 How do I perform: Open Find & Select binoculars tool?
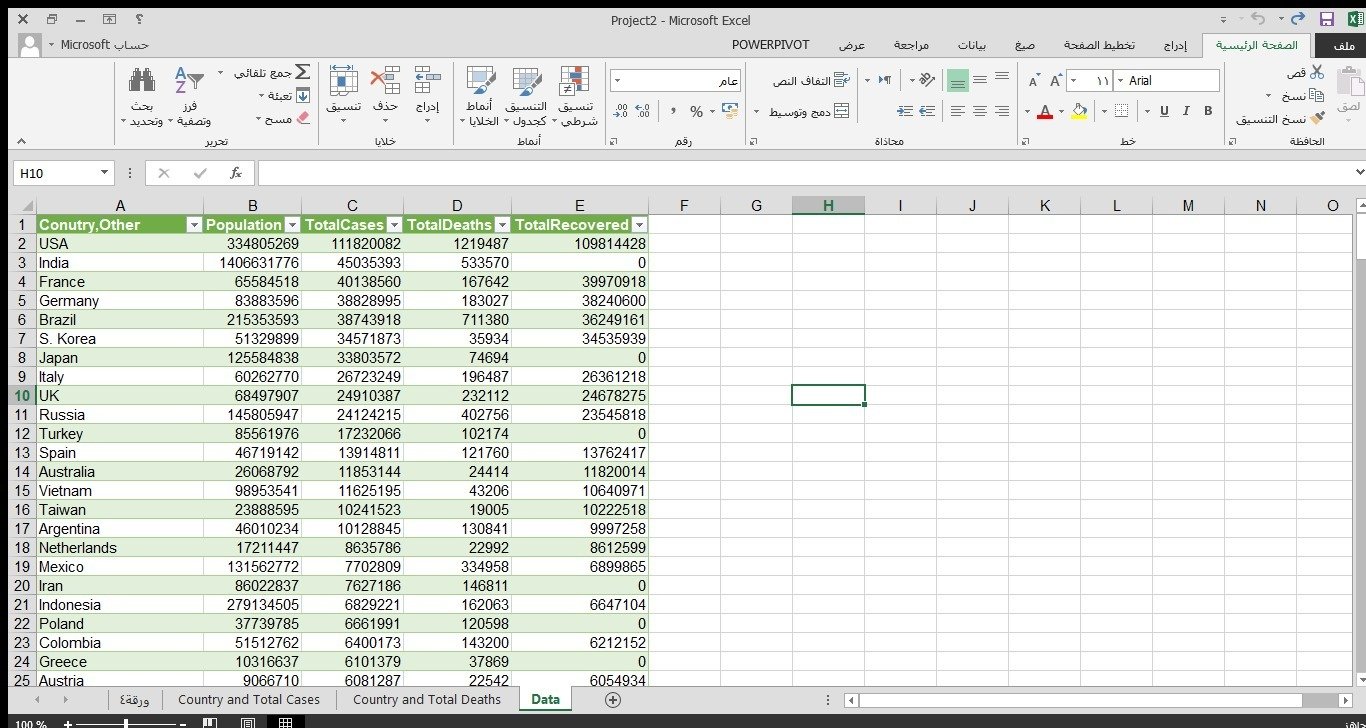pyautogui.click(x=142, y=81)
